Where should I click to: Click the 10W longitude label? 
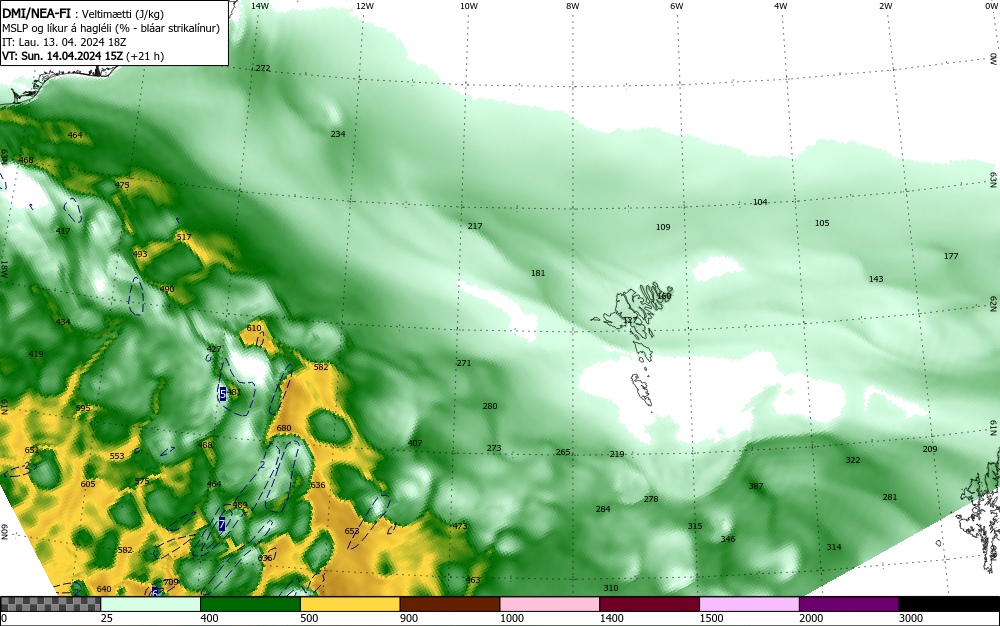pyautogui.click(x=469, y=6)
